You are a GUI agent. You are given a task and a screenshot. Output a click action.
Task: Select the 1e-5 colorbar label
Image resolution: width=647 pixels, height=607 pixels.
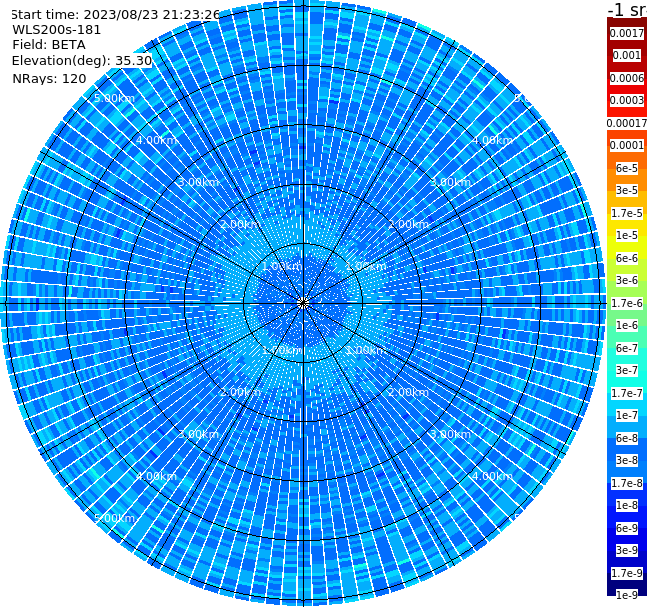627,235
